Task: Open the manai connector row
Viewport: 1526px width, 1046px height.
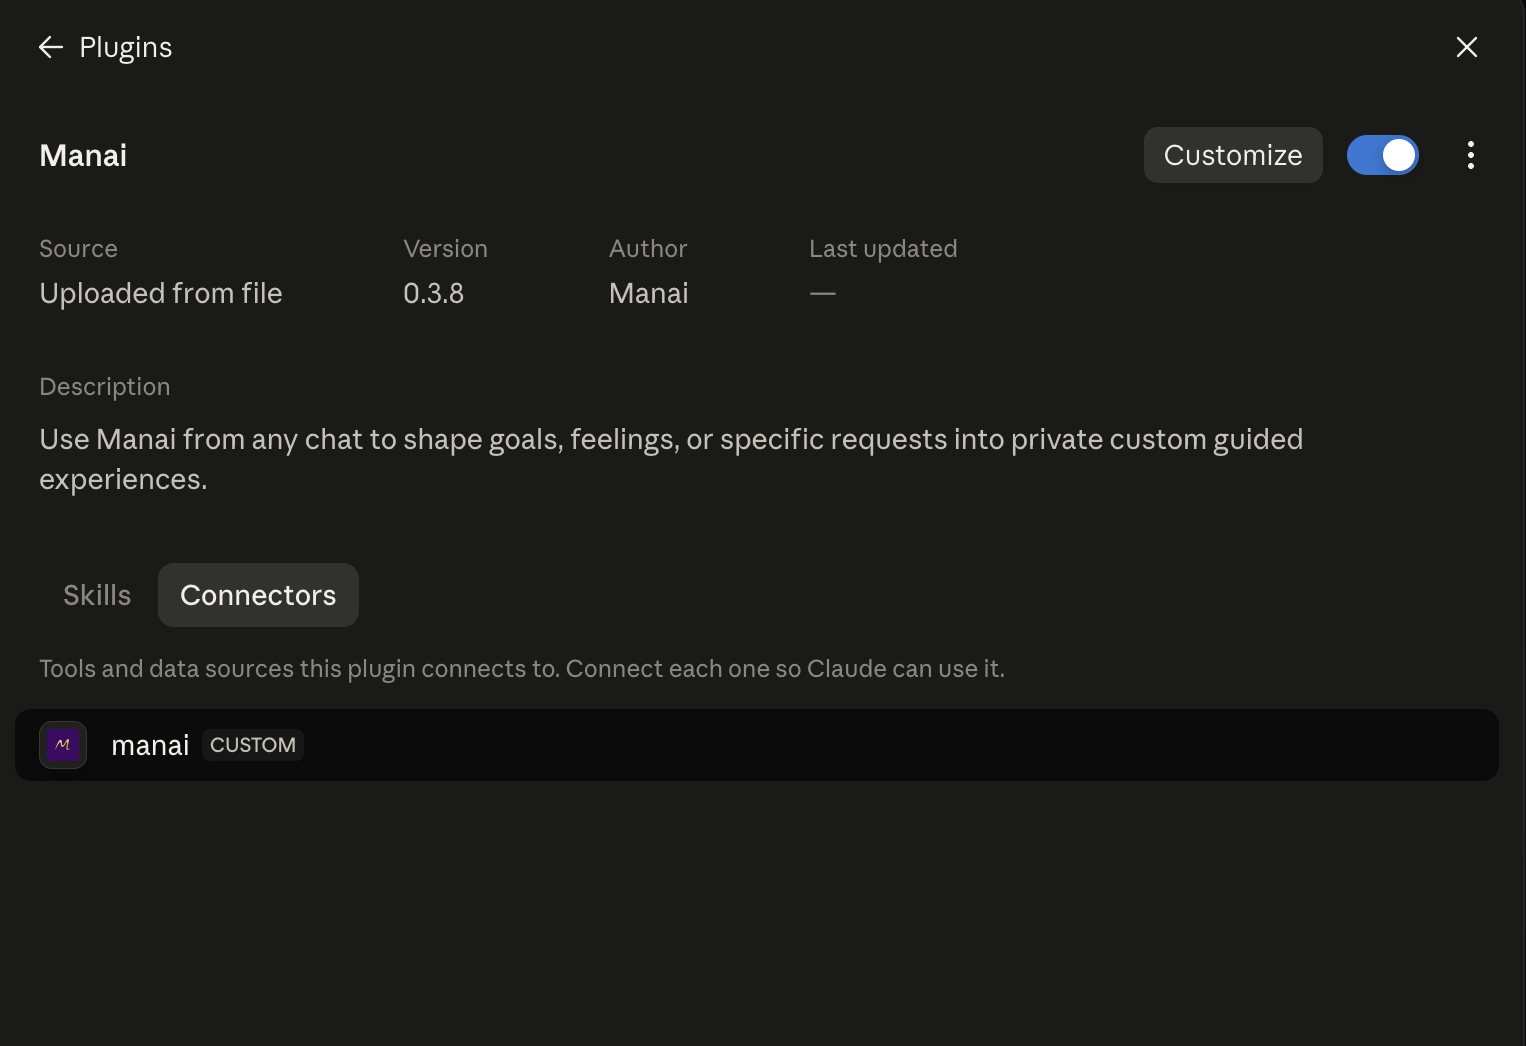Action: point(757,745)
